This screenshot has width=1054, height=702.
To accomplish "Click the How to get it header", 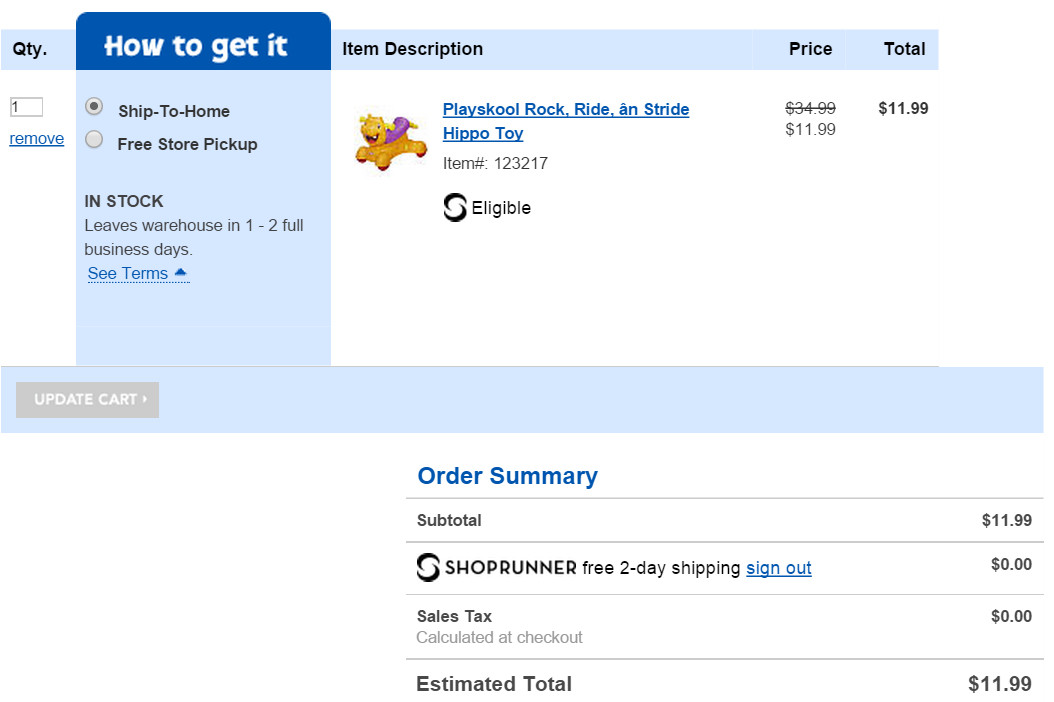I will click(x=196, y=46).
